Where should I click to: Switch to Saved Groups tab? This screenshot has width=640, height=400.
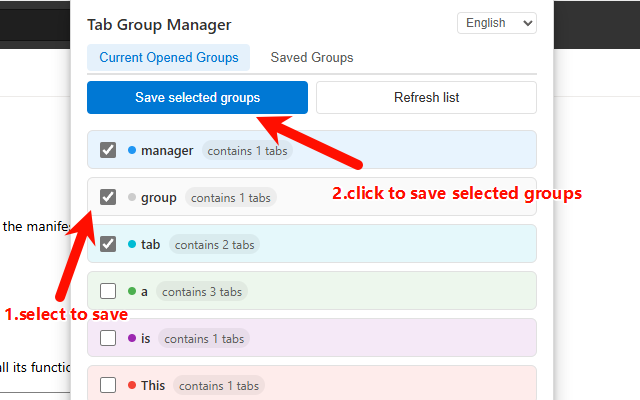point(311,58)
